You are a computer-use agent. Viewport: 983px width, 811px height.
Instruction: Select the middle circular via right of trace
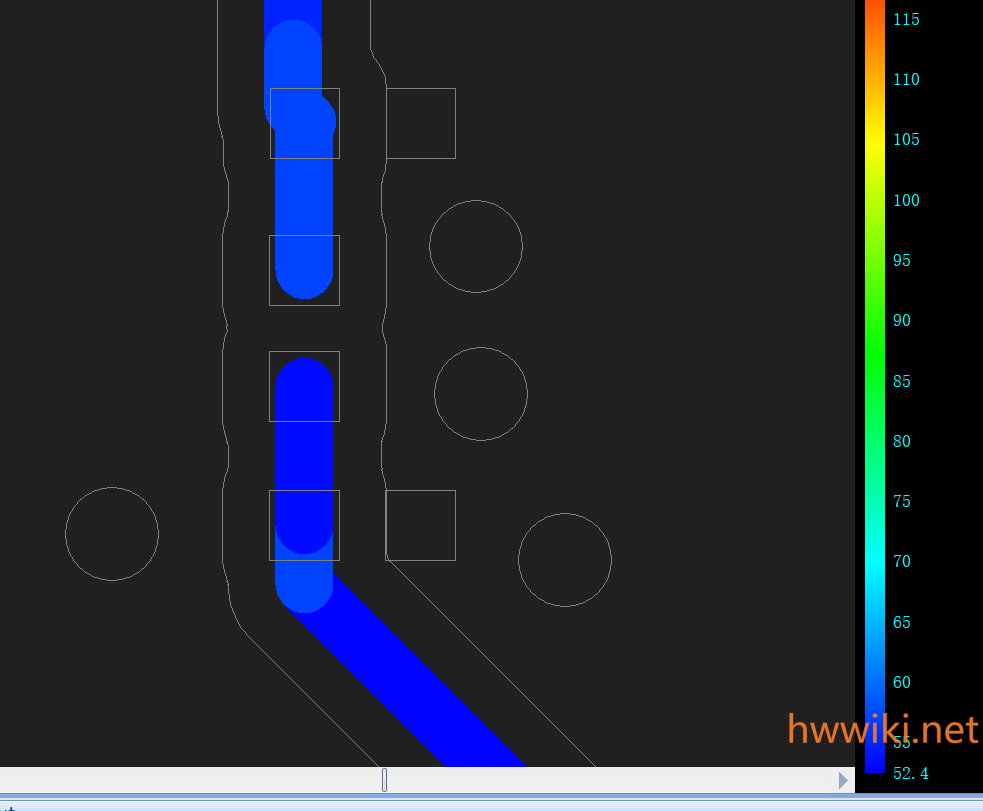coord(481,394)
